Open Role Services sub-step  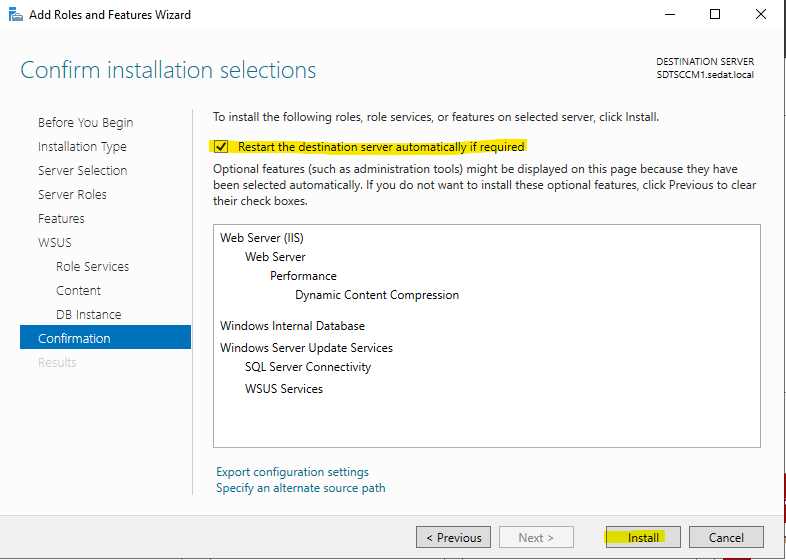(x=92, y=267)
